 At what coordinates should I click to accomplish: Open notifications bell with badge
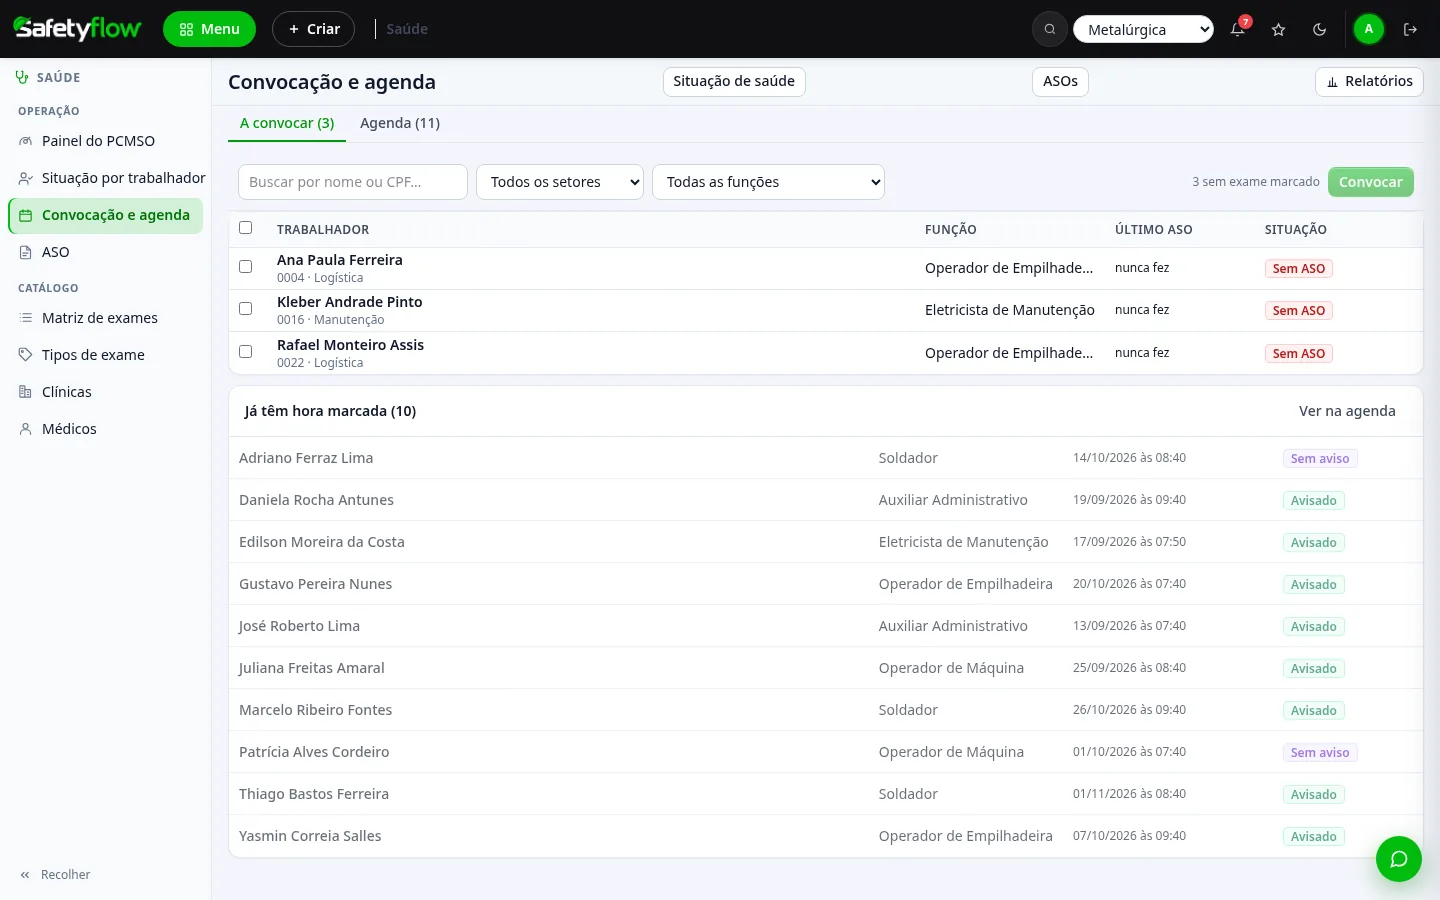(1238, 29)
